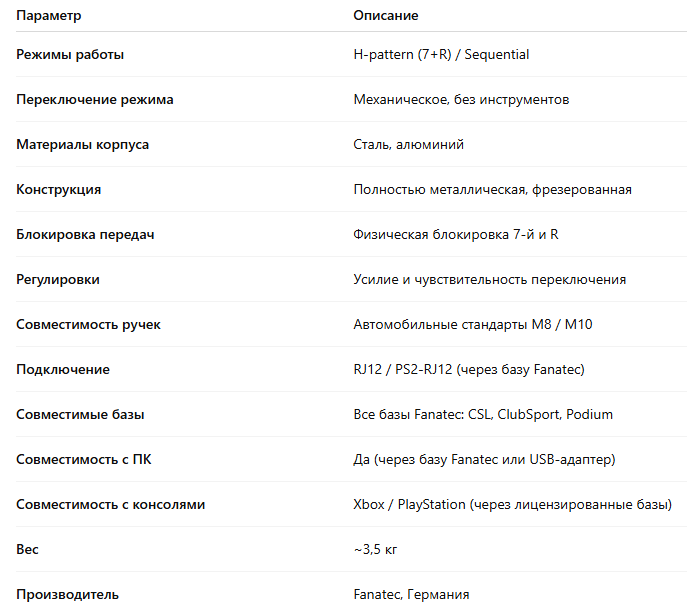Select the "Режимы работы" row label
The image size is (687, 615).
click(70, 55)
